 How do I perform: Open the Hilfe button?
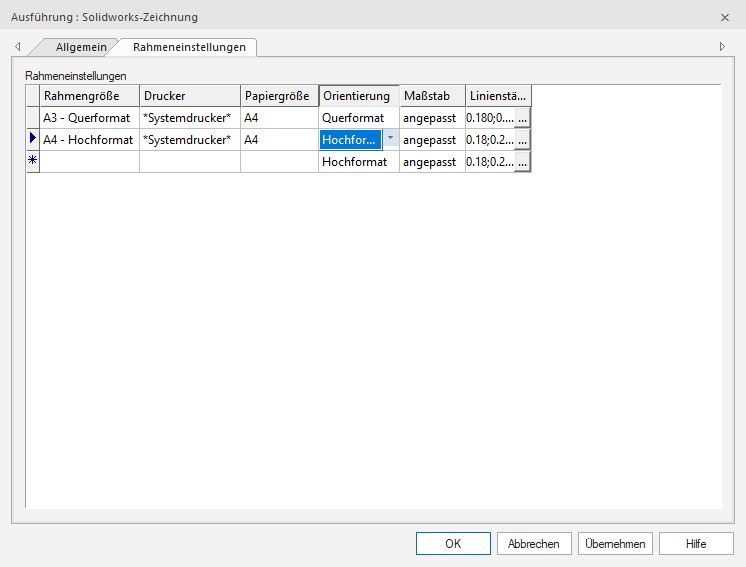point(696,543)
